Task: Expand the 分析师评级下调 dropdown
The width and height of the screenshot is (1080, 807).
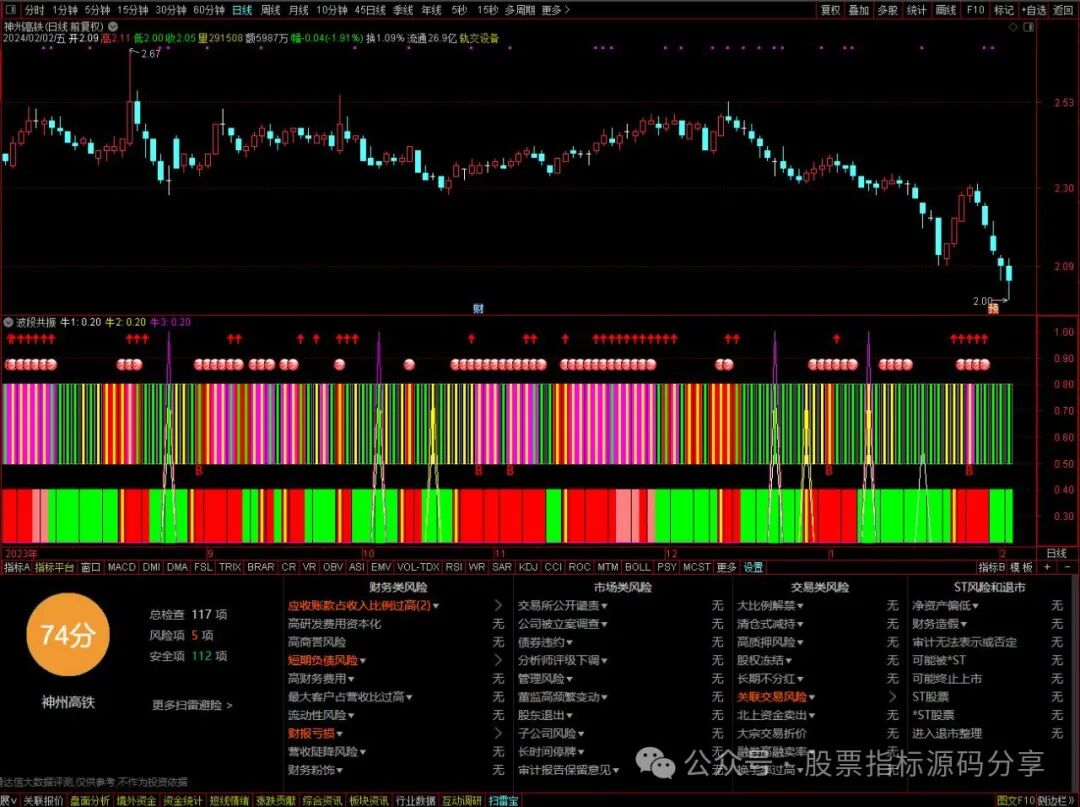Action: pos(604,660)
